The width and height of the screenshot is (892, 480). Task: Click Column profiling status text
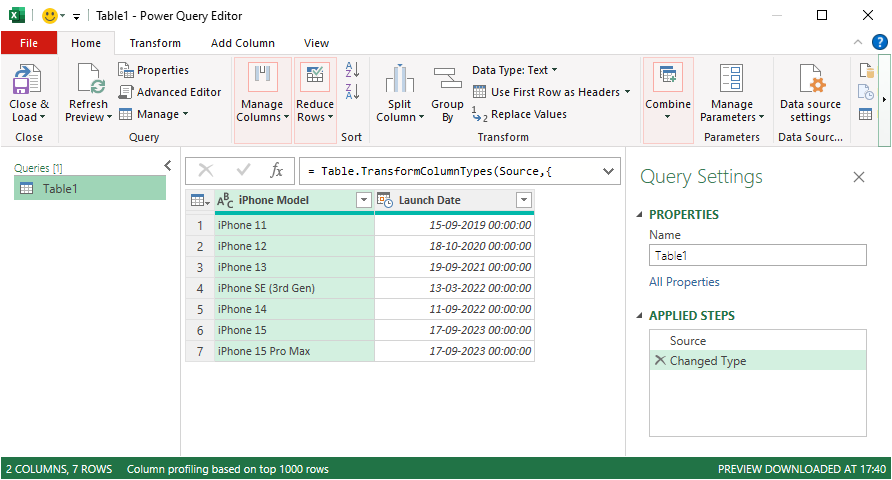click(228, 469)
